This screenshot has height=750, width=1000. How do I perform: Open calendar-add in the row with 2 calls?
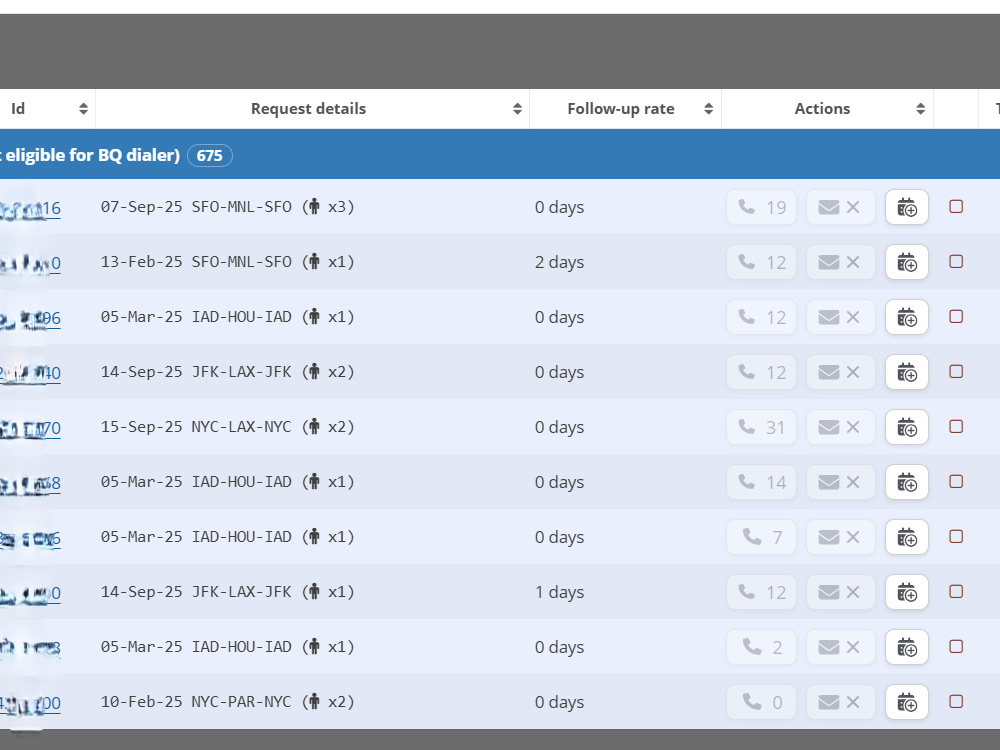click(907, 647)
